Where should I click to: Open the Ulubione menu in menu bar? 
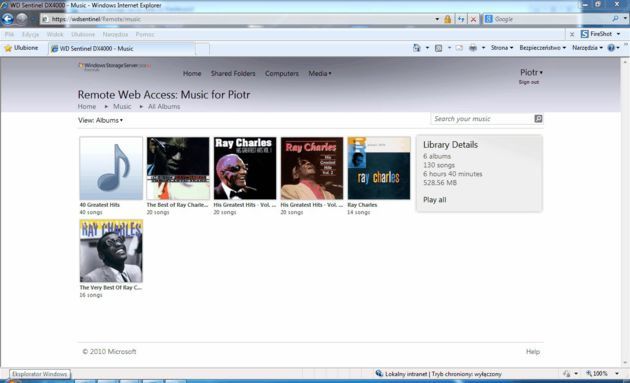(83, 35)
